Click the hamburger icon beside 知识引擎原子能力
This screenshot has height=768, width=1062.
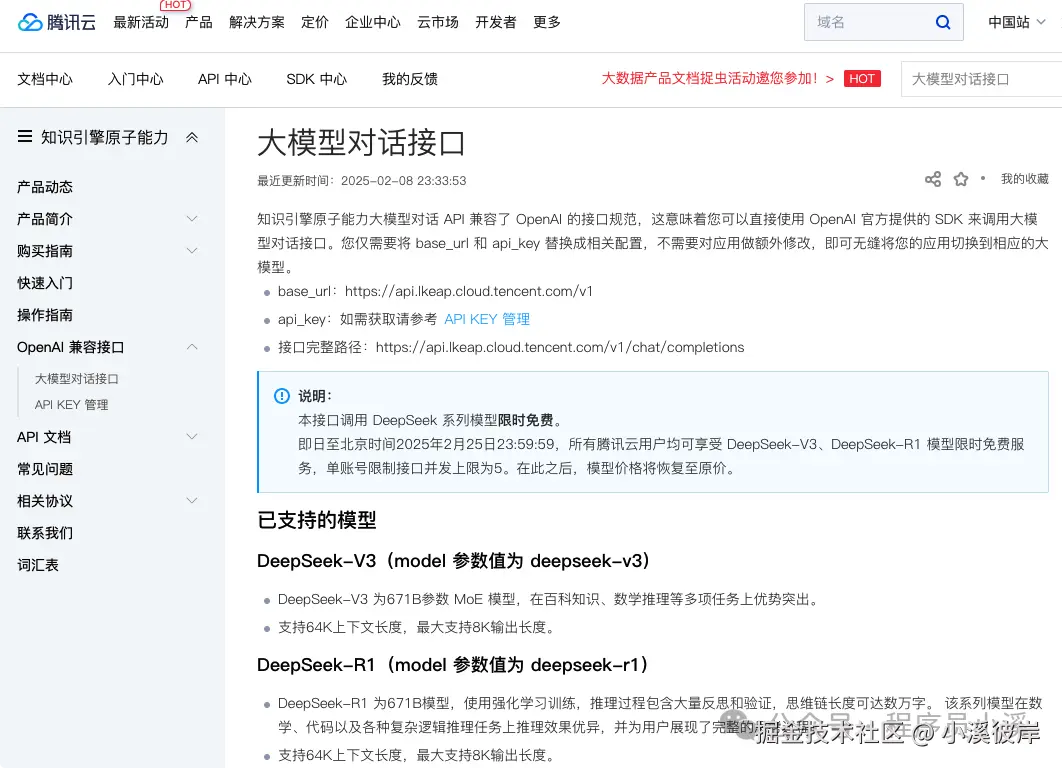tap(24, 137)
